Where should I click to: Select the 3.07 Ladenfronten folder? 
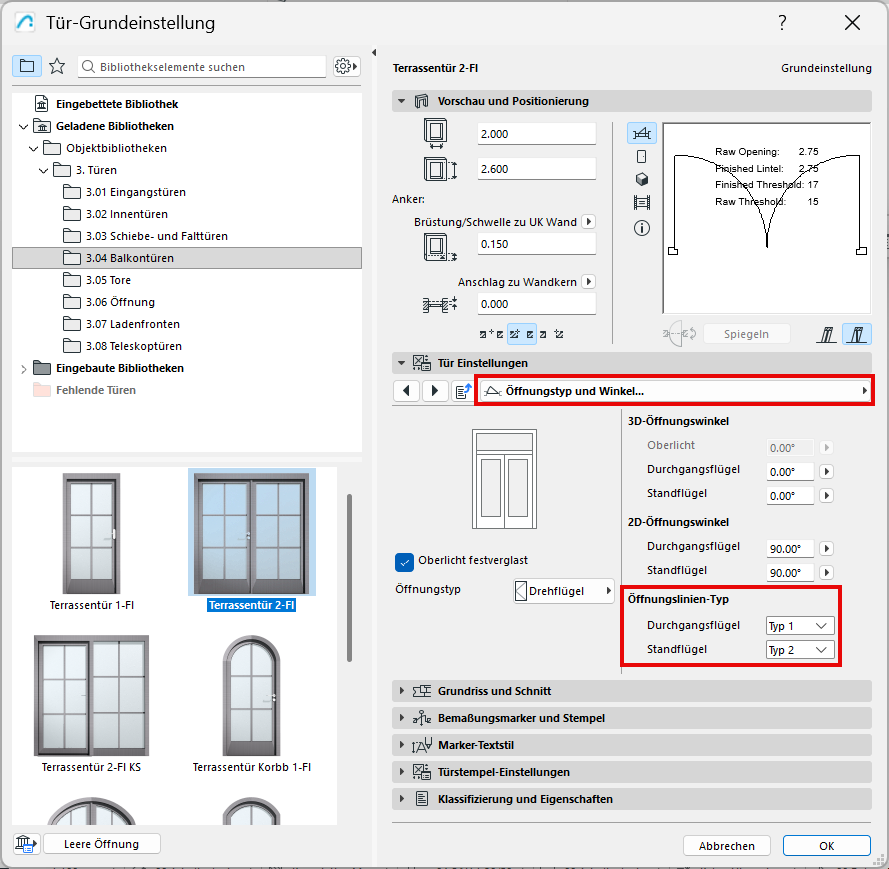121,324
